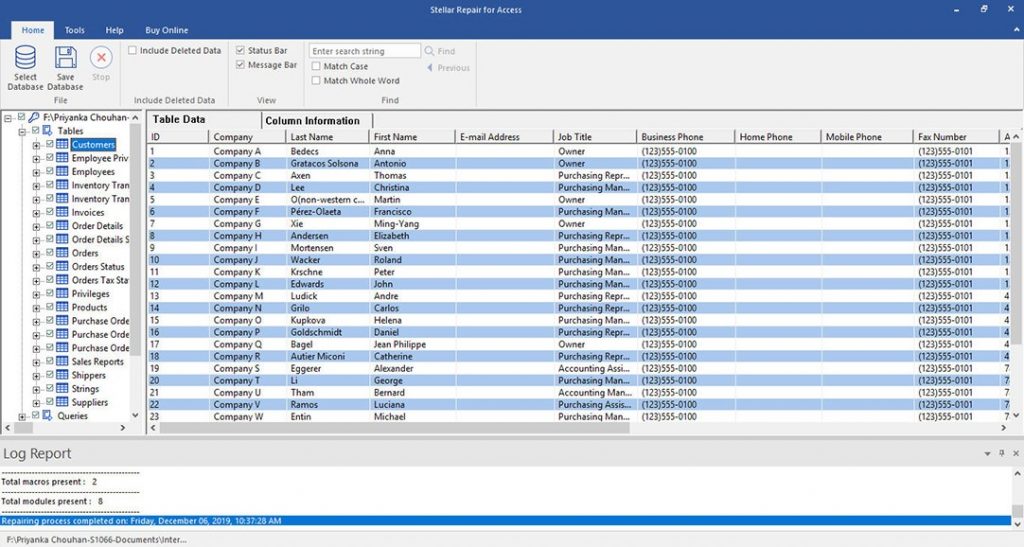Click the Last Name column header
1024x547 pixels.
coord(327,137)
